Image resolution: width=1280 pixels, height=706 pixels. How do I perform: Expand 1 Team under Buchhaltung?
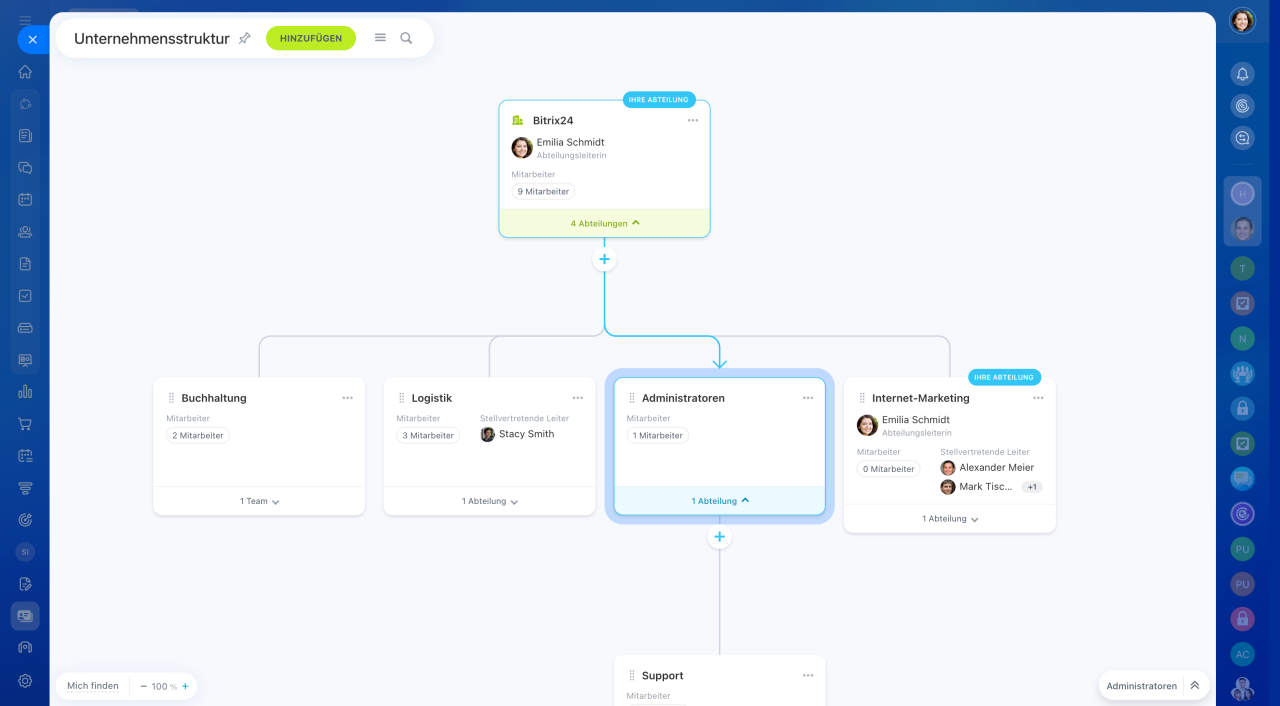tap(259, 501)
